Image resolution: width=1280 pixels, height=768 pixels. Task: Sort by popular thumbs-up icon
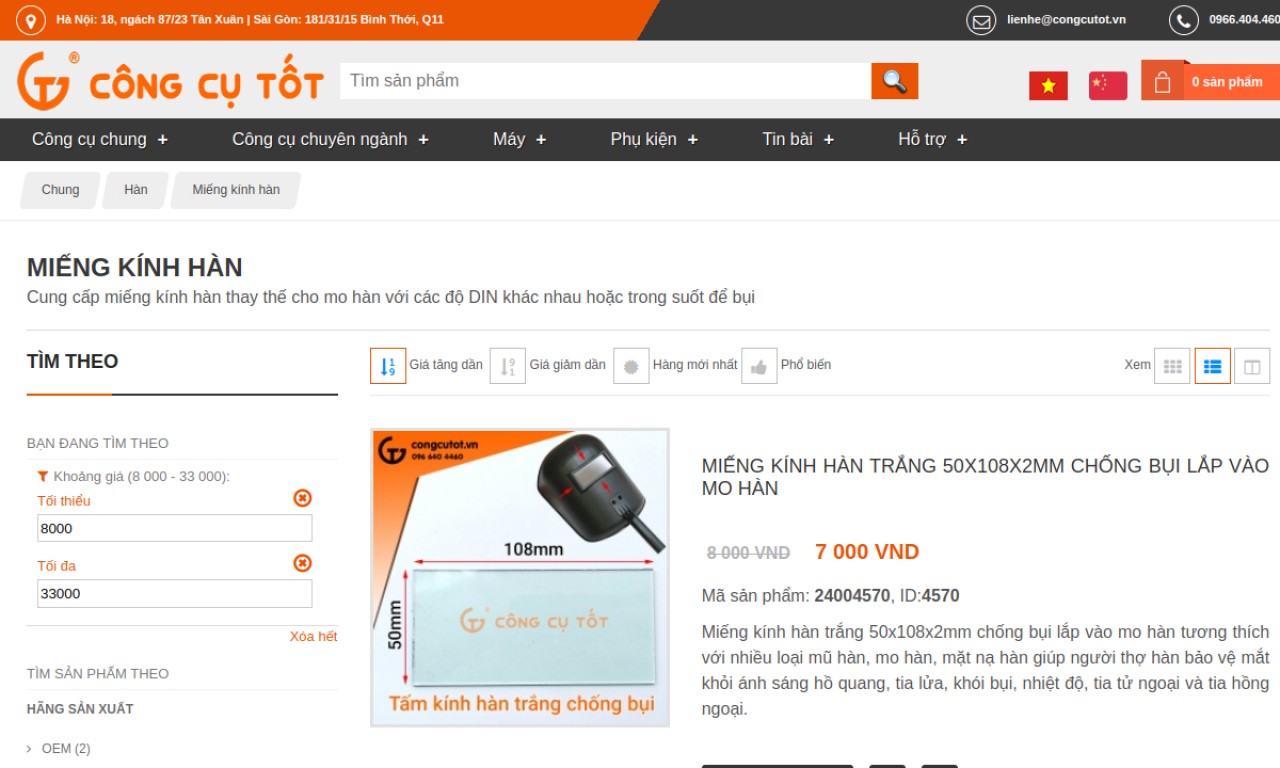(x=759, y=366)
